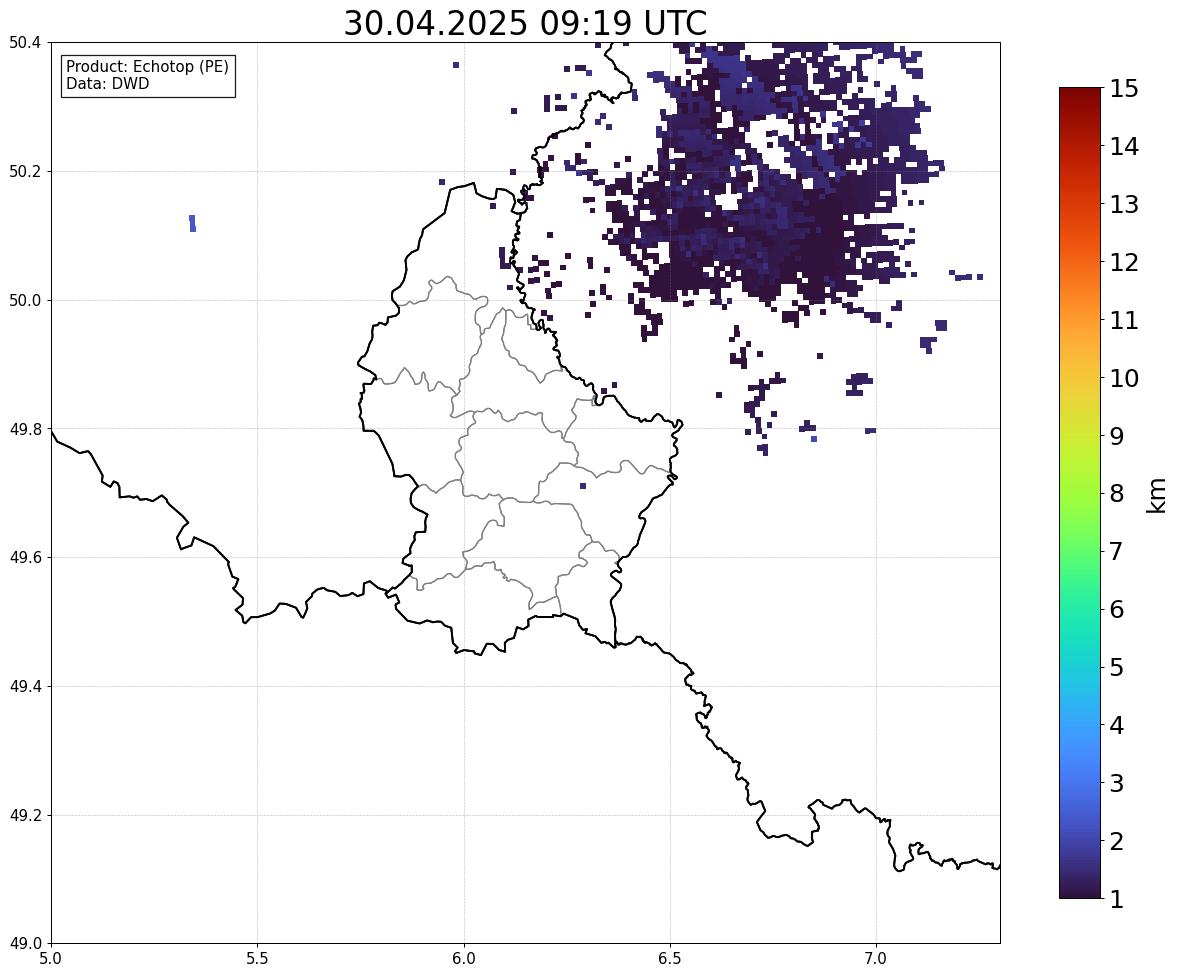Click the y-axis label '50.4'
This screenshot has width=1178, height=976.
(x=25, y=43)
